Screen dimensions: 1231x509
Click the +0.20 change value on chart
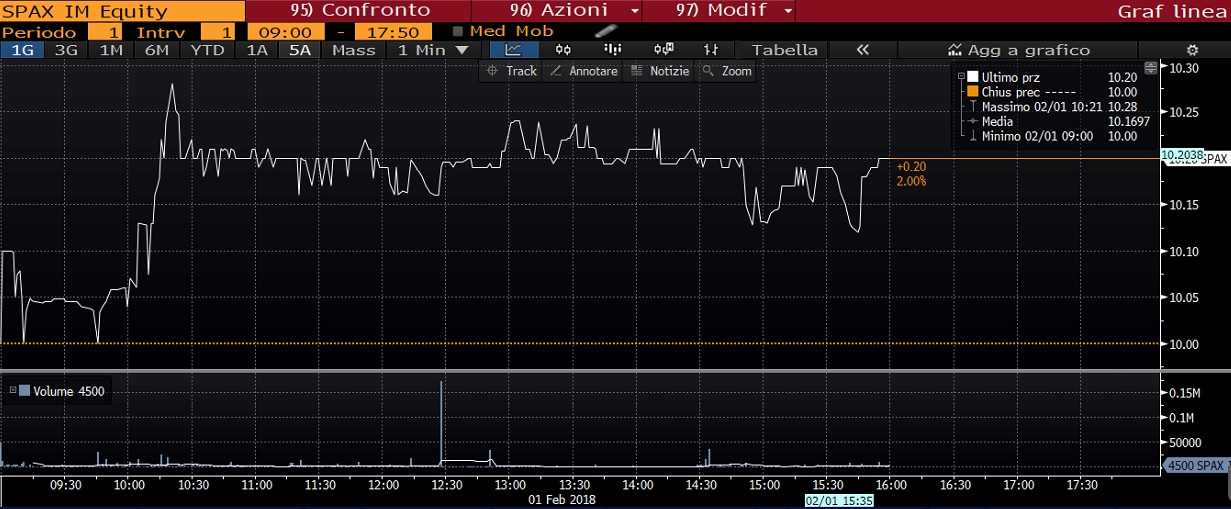pos(911,166)
